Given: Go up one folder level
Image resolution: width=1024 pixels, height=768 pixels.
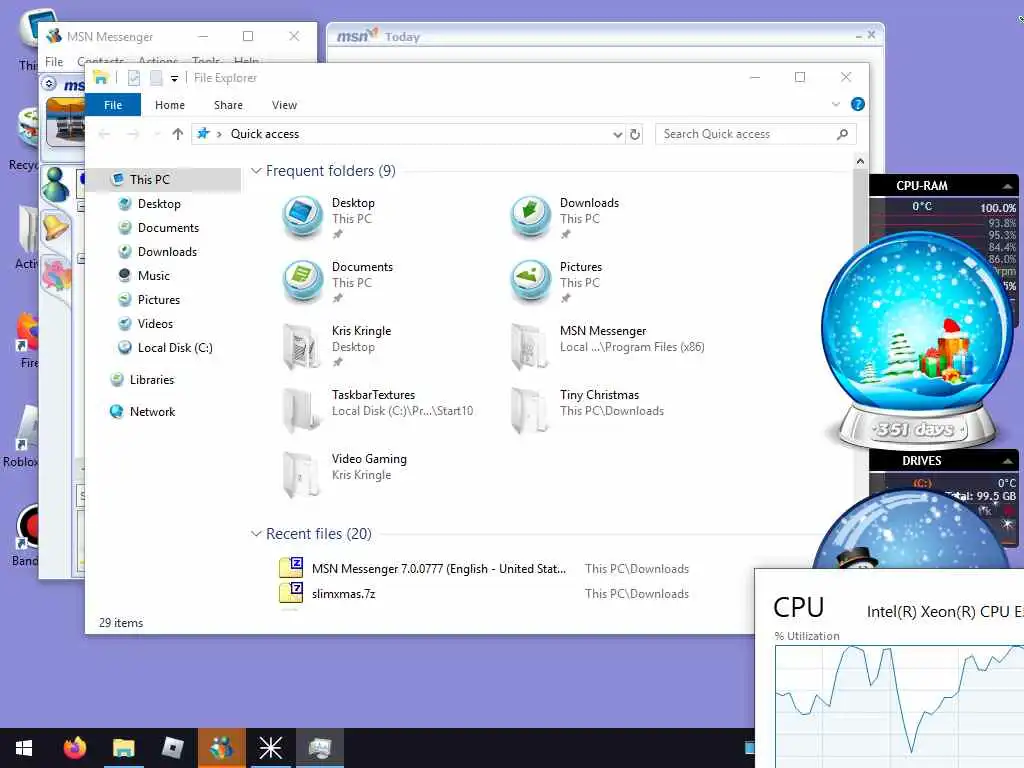Looking at the screenshot, I should [178, 134].
